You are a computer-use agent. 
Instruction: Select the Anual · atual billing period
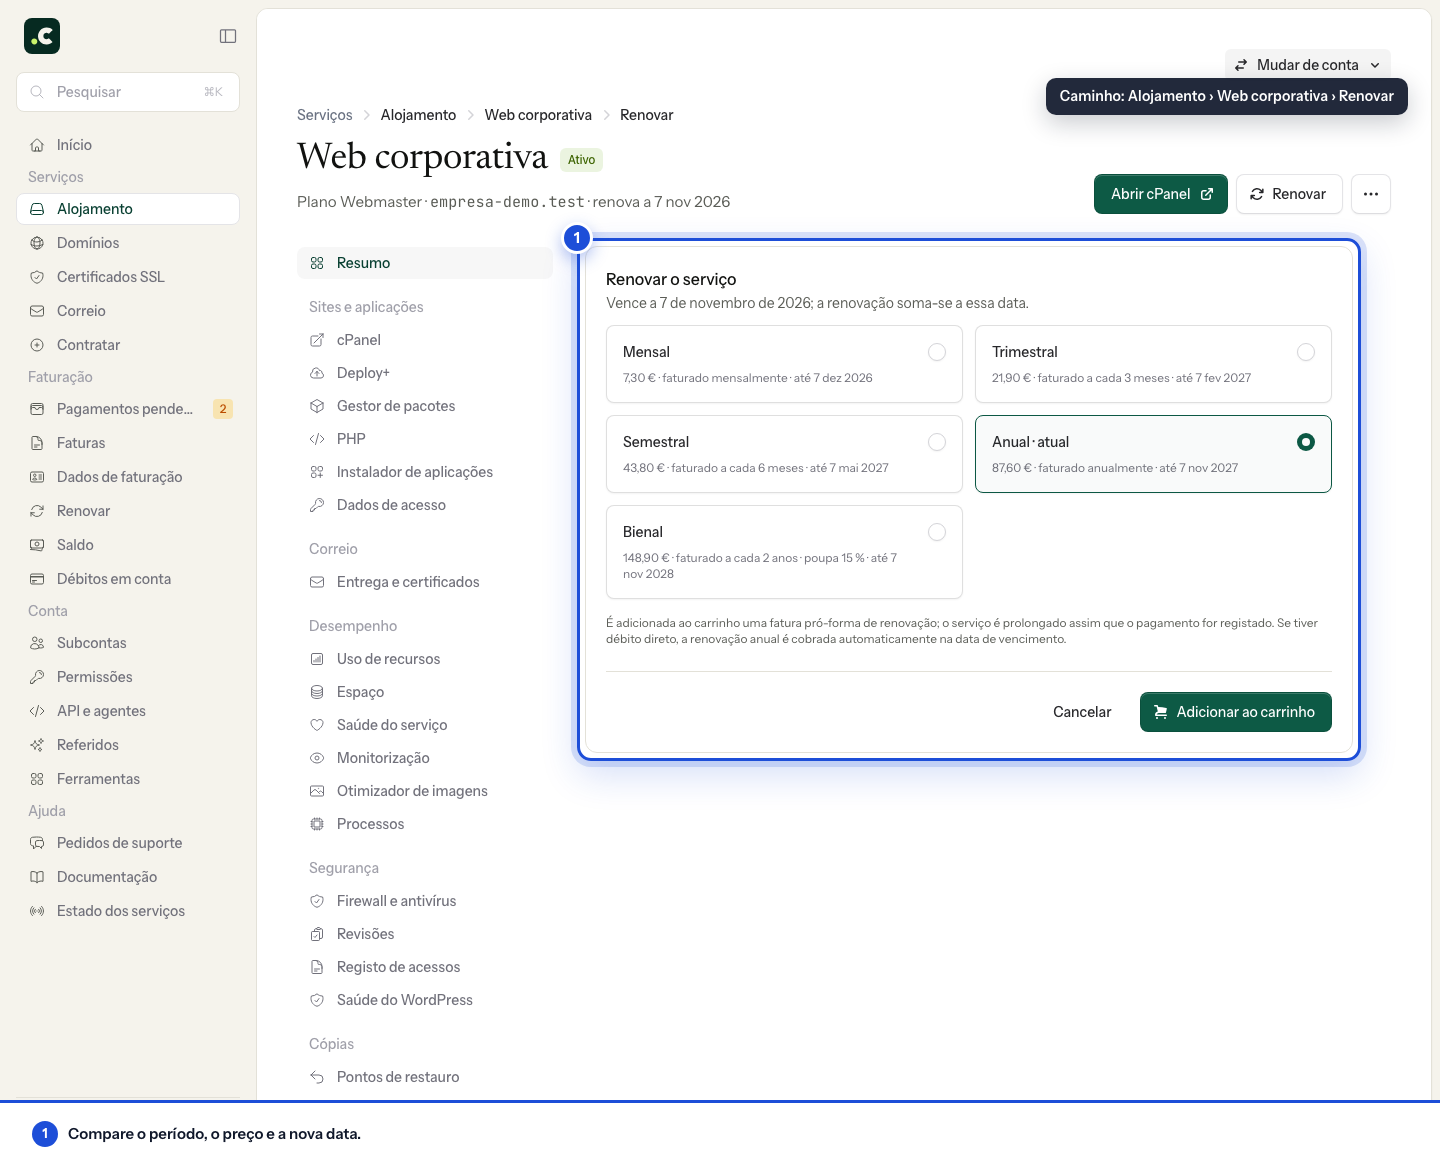(x=1153, y=454)
